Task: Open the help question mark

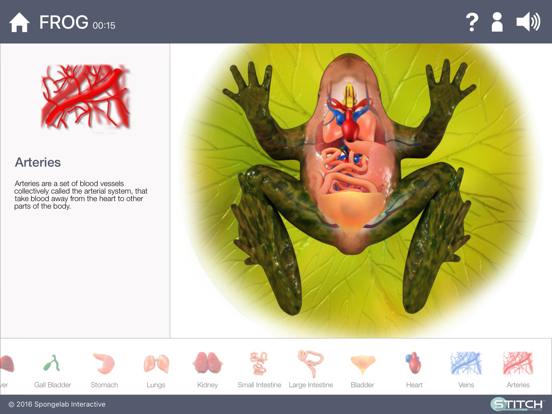Action: point(472,22)
